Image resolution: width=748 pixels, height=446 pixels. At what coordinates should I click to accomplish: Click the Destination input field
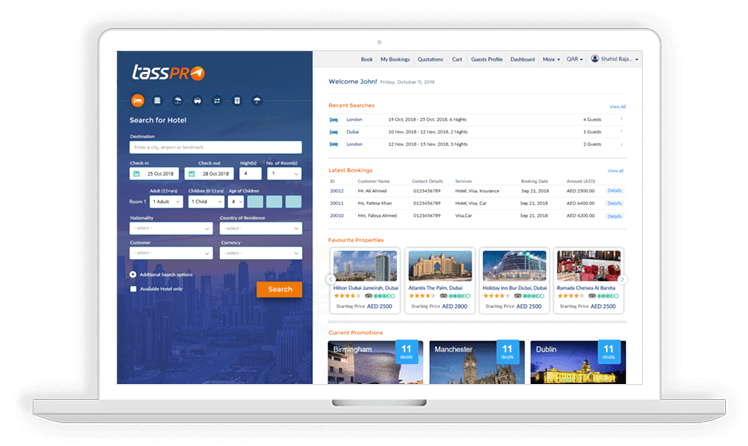[216, 147]
